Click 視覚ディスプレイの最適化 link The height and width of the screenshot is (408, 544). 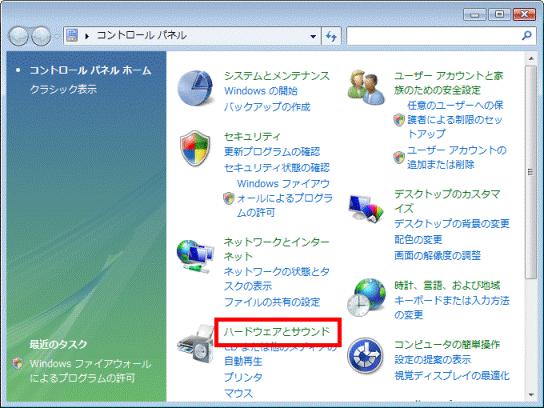tap(452, 375)
